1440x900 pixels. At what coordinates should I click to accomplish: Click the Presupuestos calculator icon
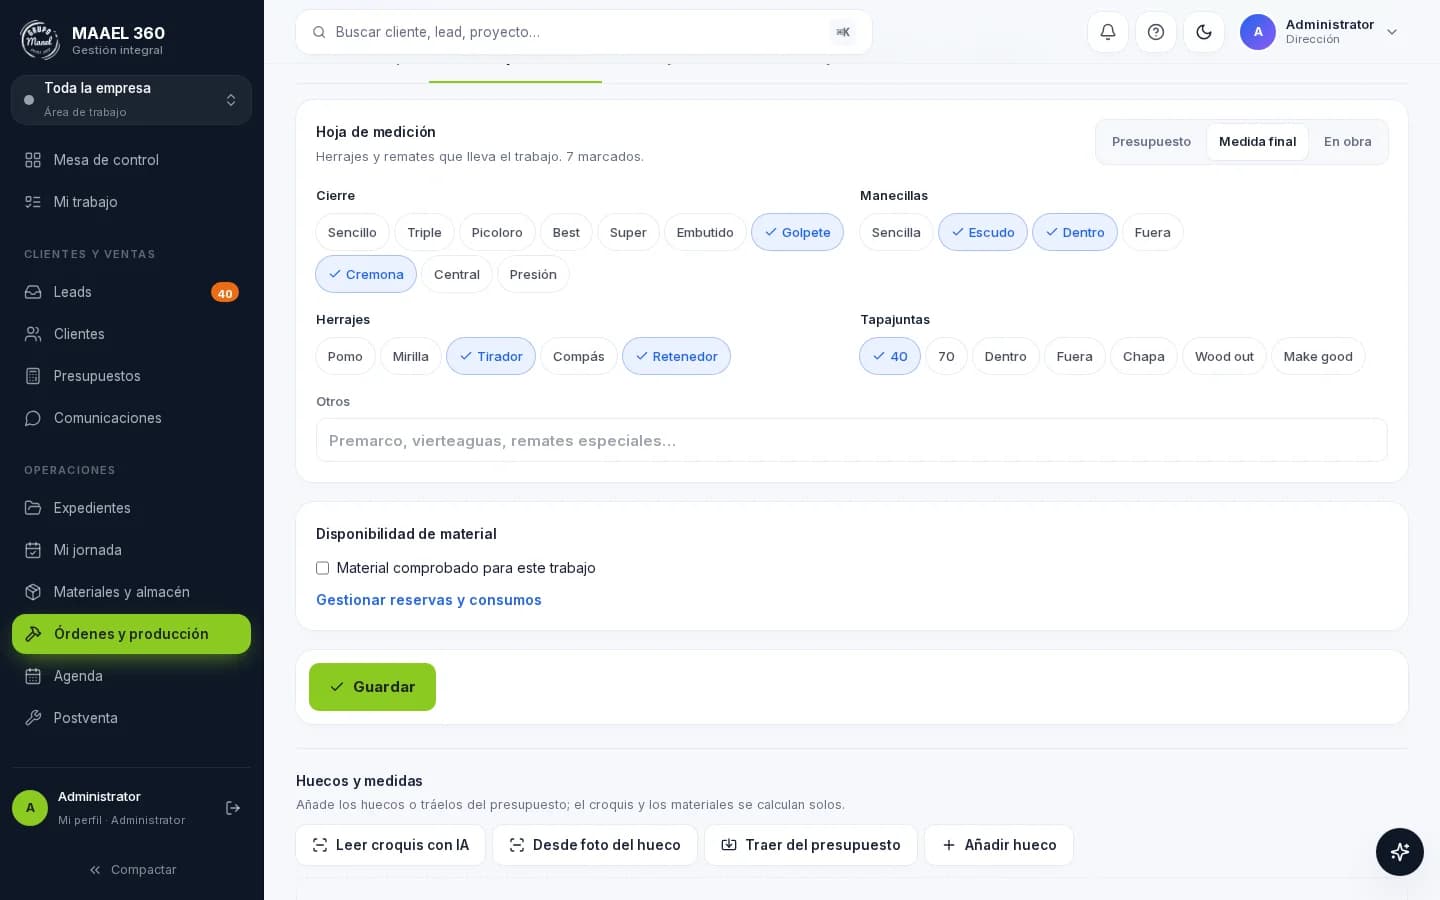coord(33,376)
